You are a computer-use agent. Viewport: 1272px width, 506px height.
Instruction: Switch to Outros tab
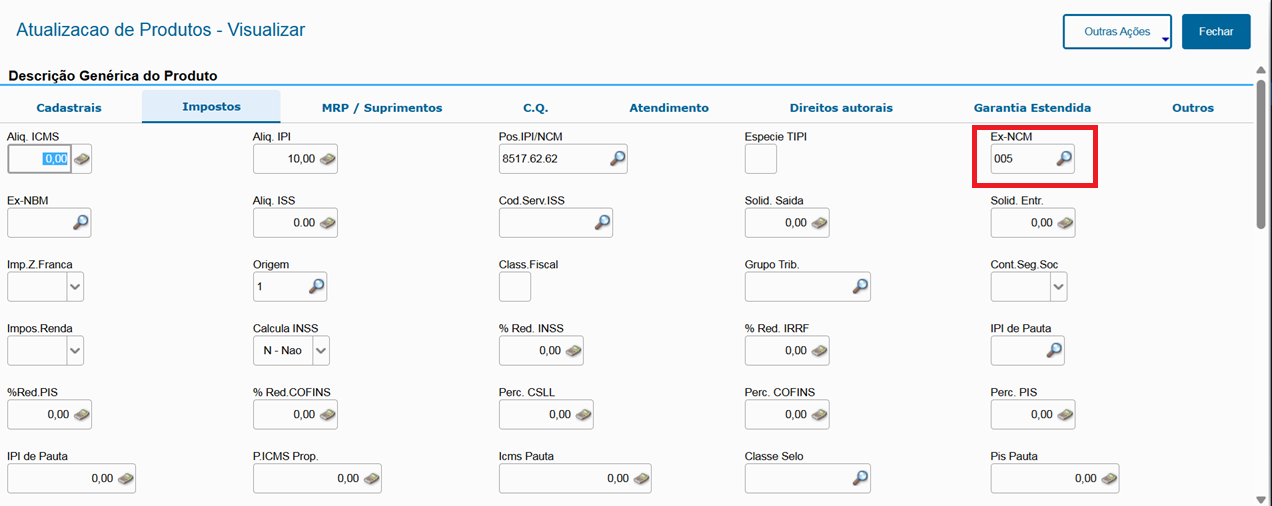[1193, 108]
